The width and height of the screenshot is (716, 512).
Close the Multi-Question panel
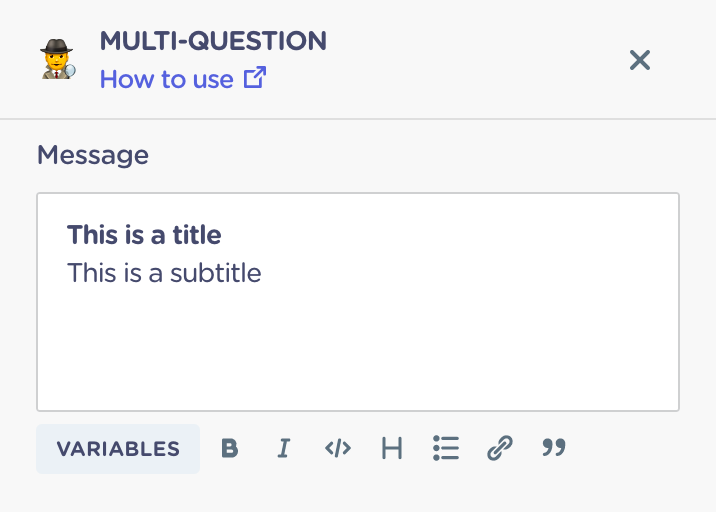[x=640, y=60]
